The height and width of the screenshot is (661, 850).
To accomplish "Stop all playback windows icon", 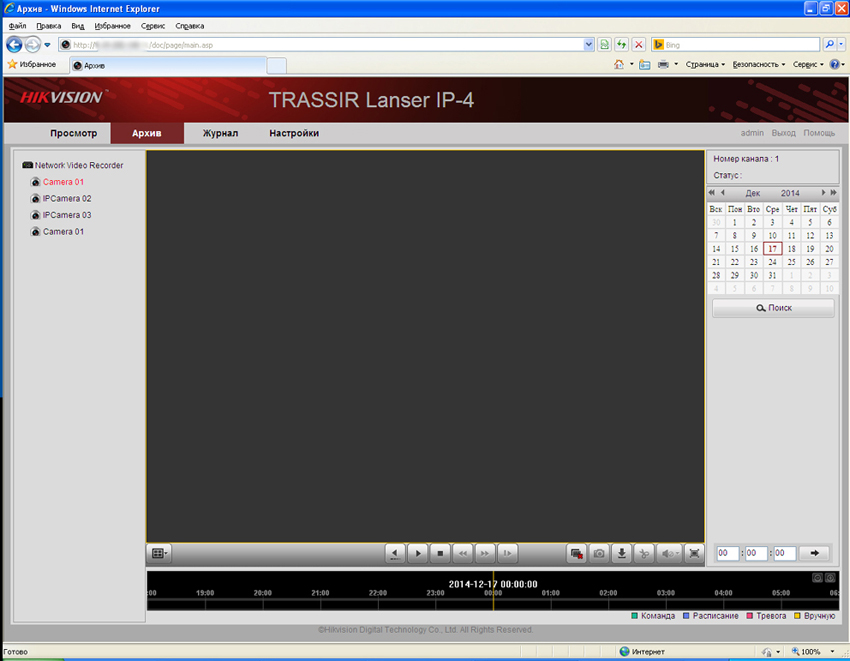I will (576, 553).
